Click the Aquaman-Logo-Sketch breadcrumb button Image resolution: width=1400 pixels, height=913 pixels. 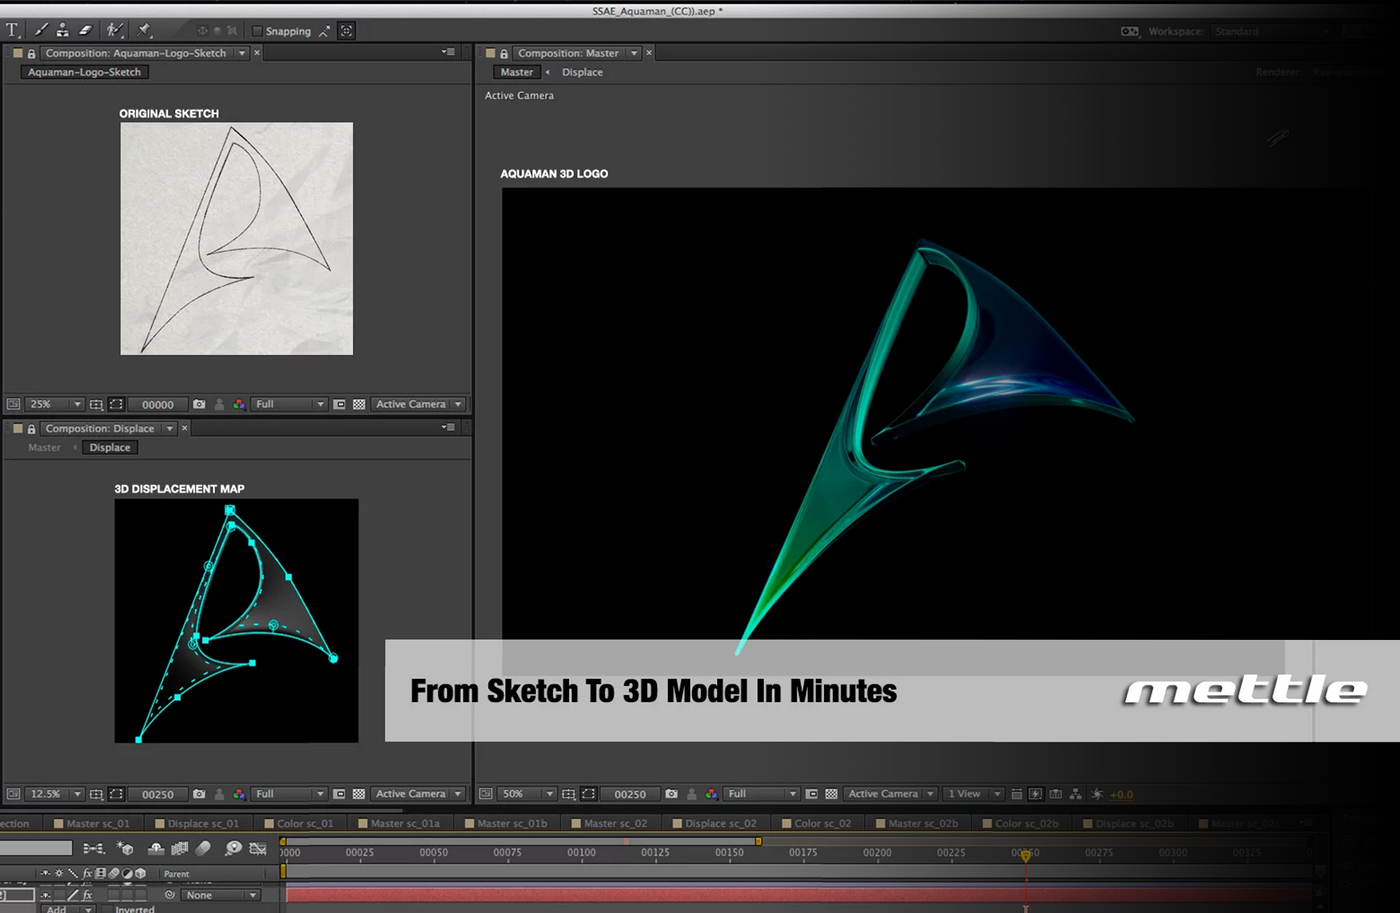(x=85, y=72)
